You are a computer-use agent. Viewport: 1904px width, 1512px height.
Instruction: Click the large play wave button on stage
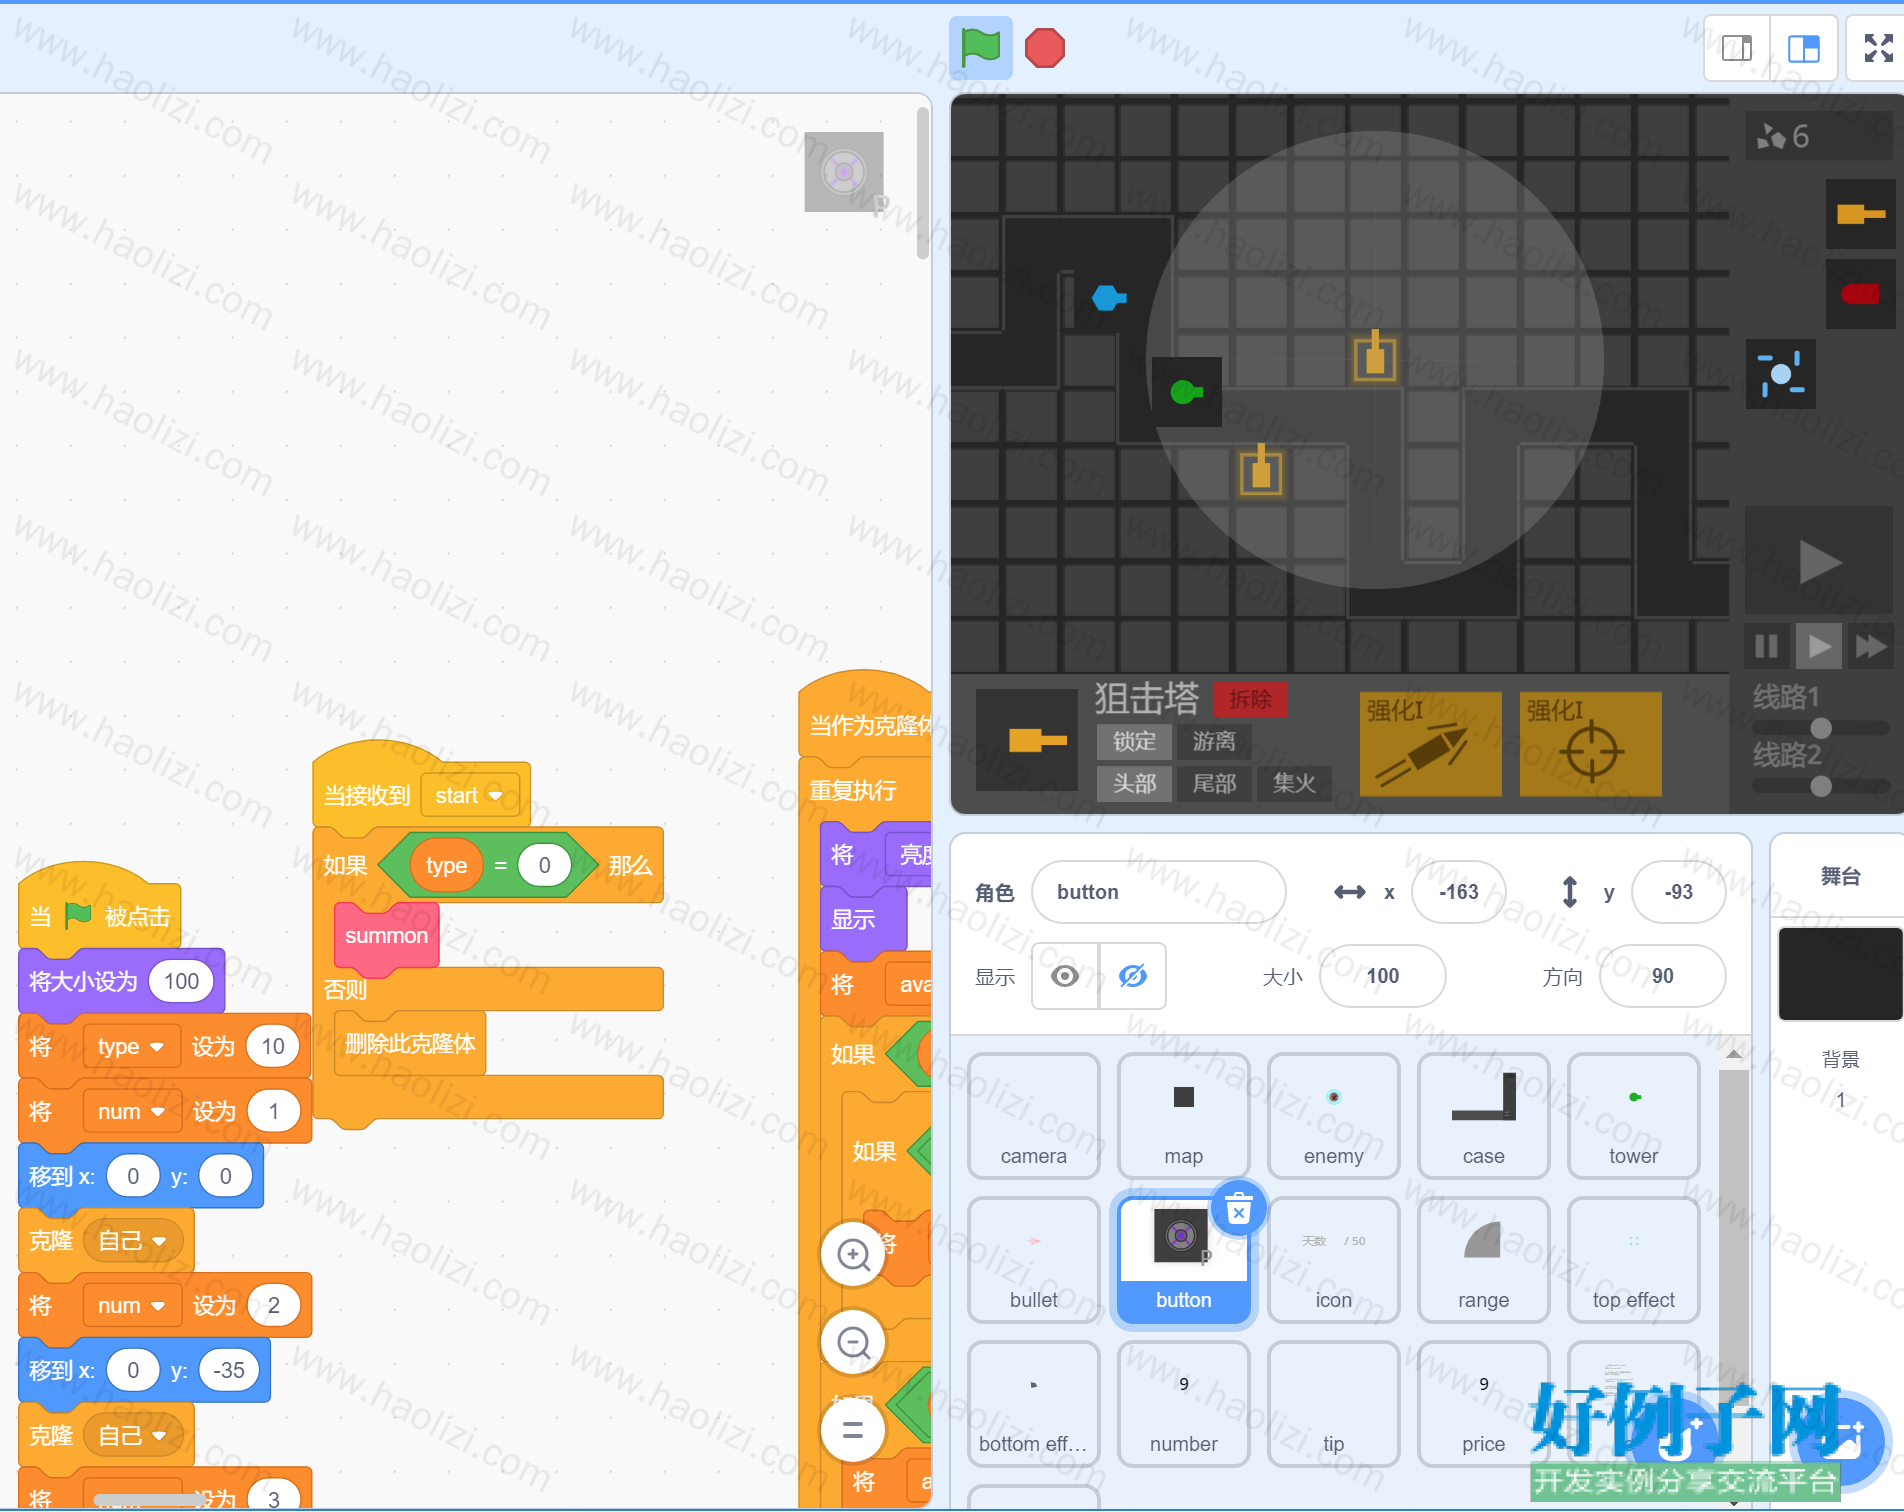pyautogui.click(x=1819, y=561)
